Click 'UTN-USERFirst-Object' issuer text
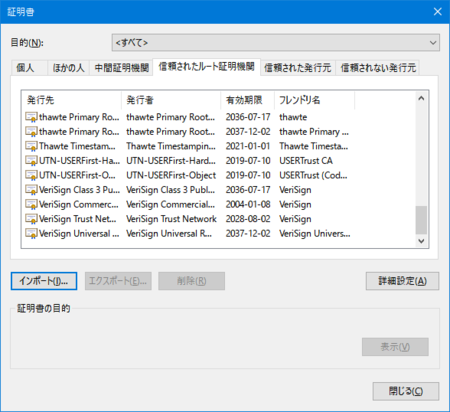The height and width of the screenshot is (412, 450). click(171, 175)
